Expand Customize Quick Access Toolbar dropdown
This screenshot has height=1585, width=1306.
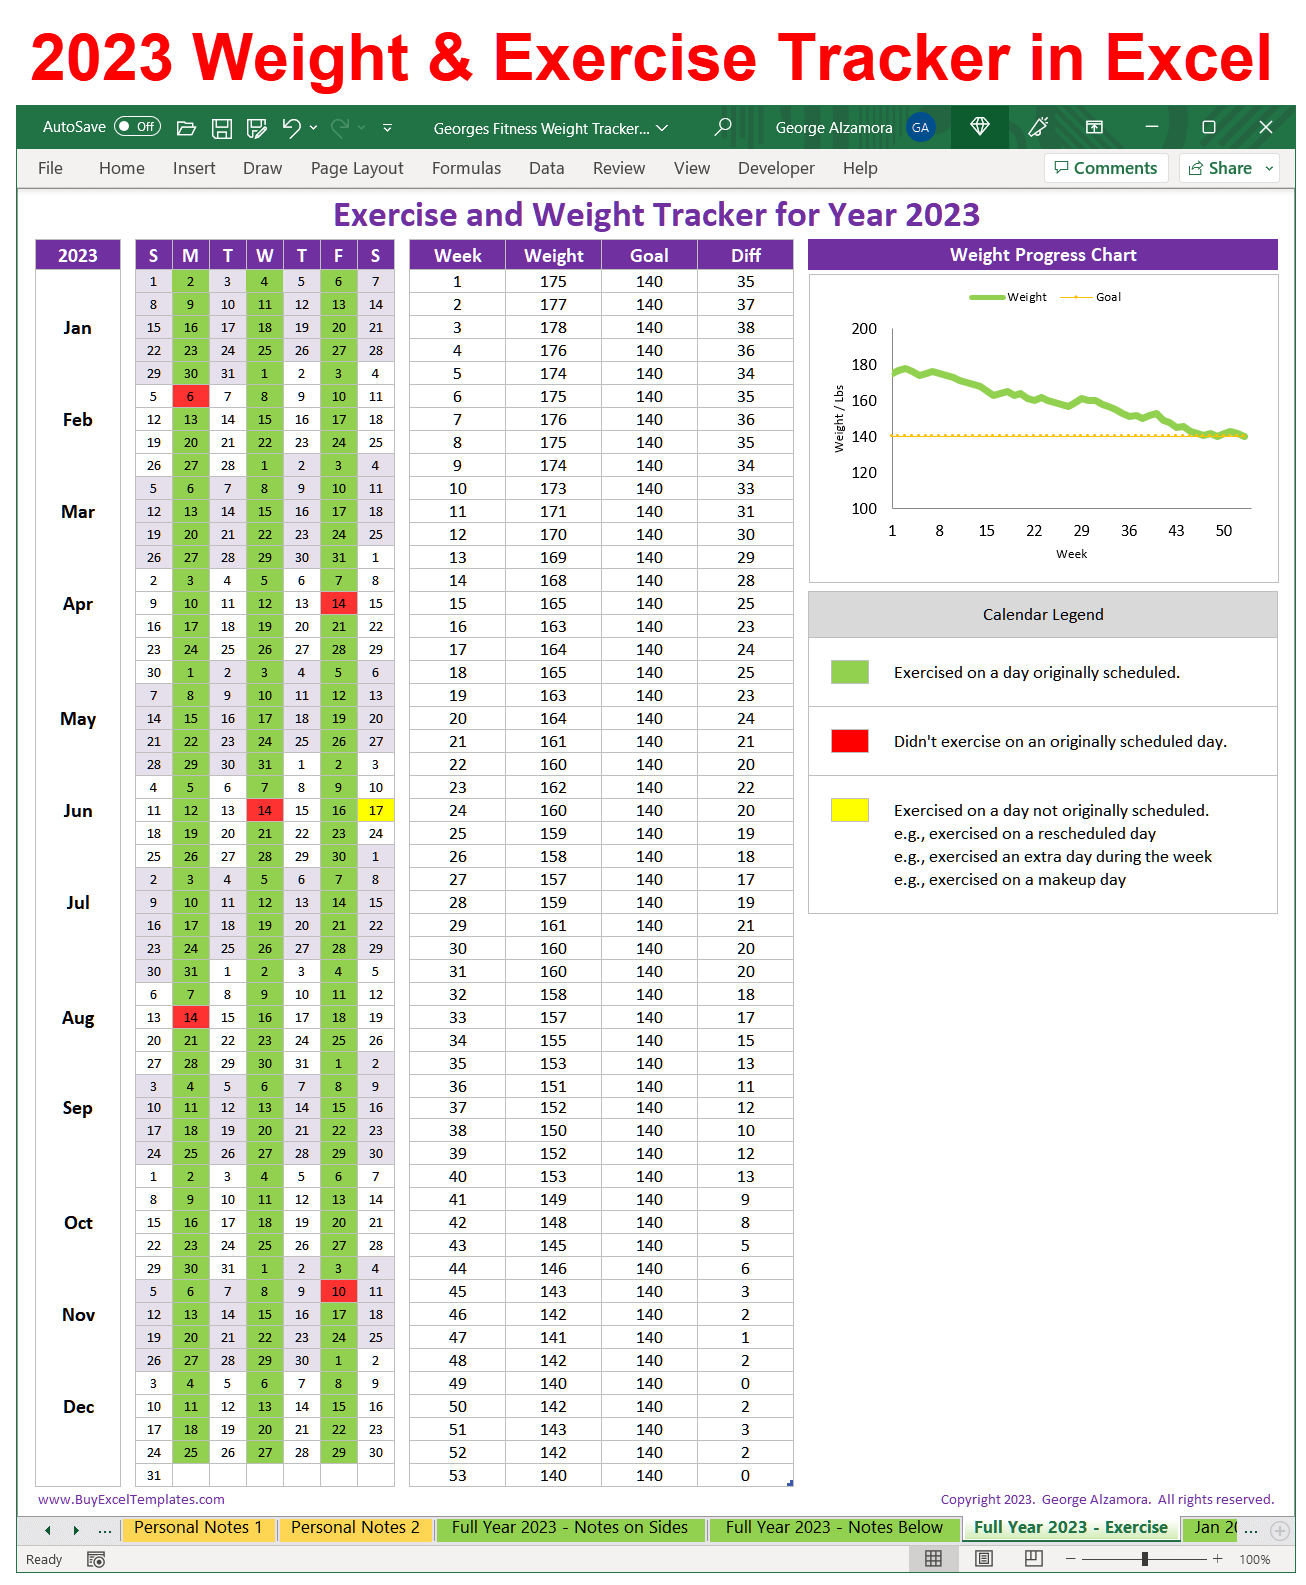coord(388,128)
